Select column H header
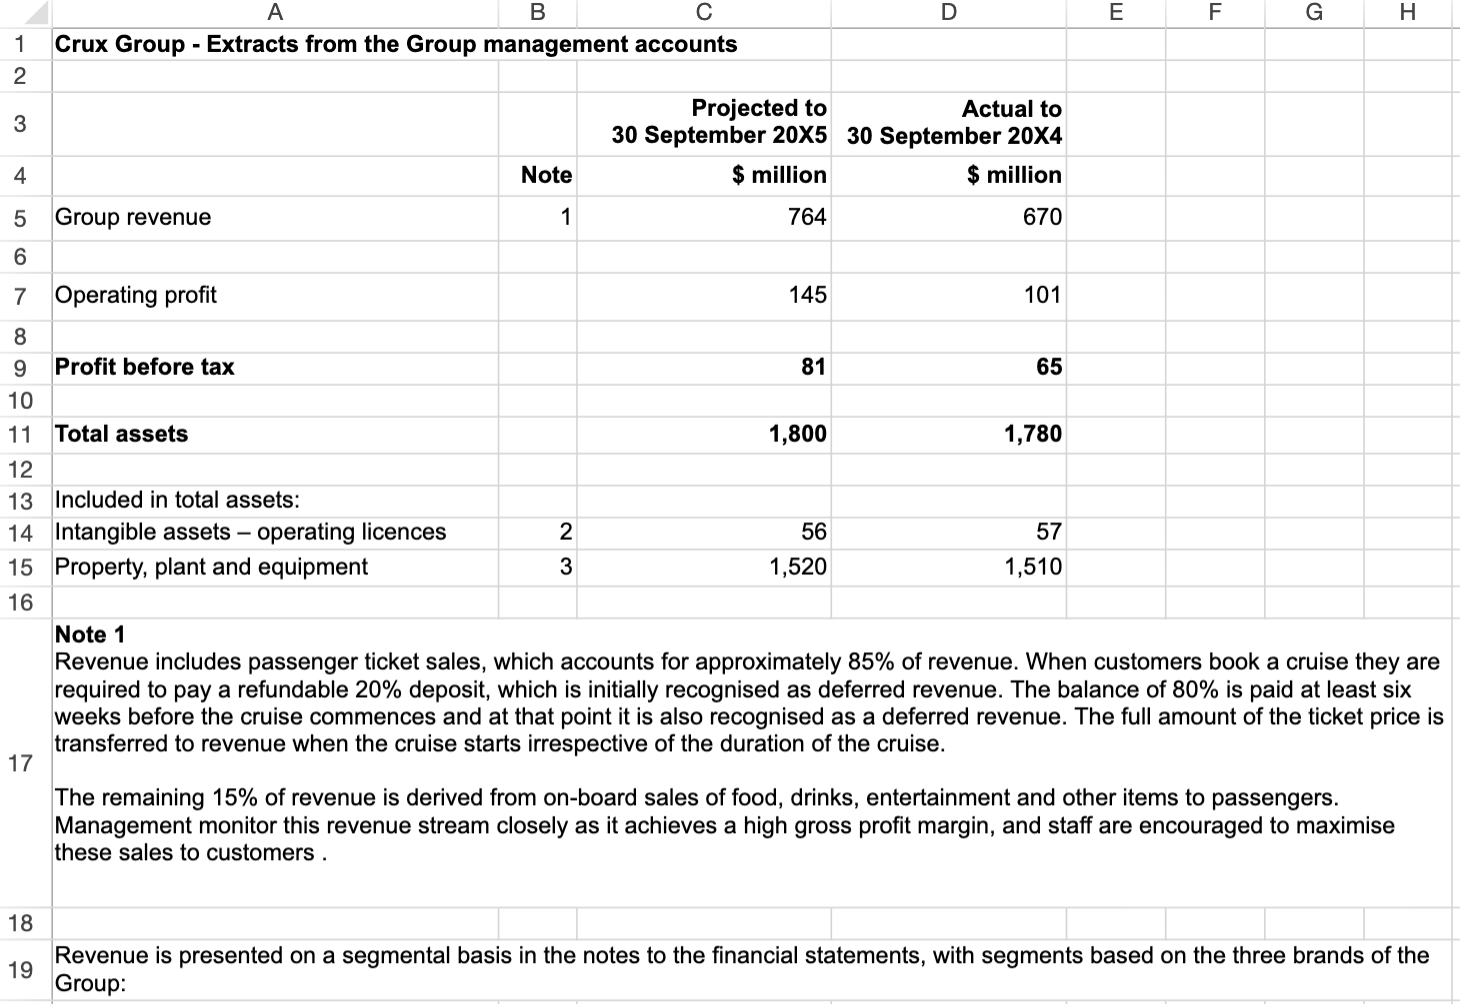Screen dimensions: 1460x1004 click(x=1407, y=13)
